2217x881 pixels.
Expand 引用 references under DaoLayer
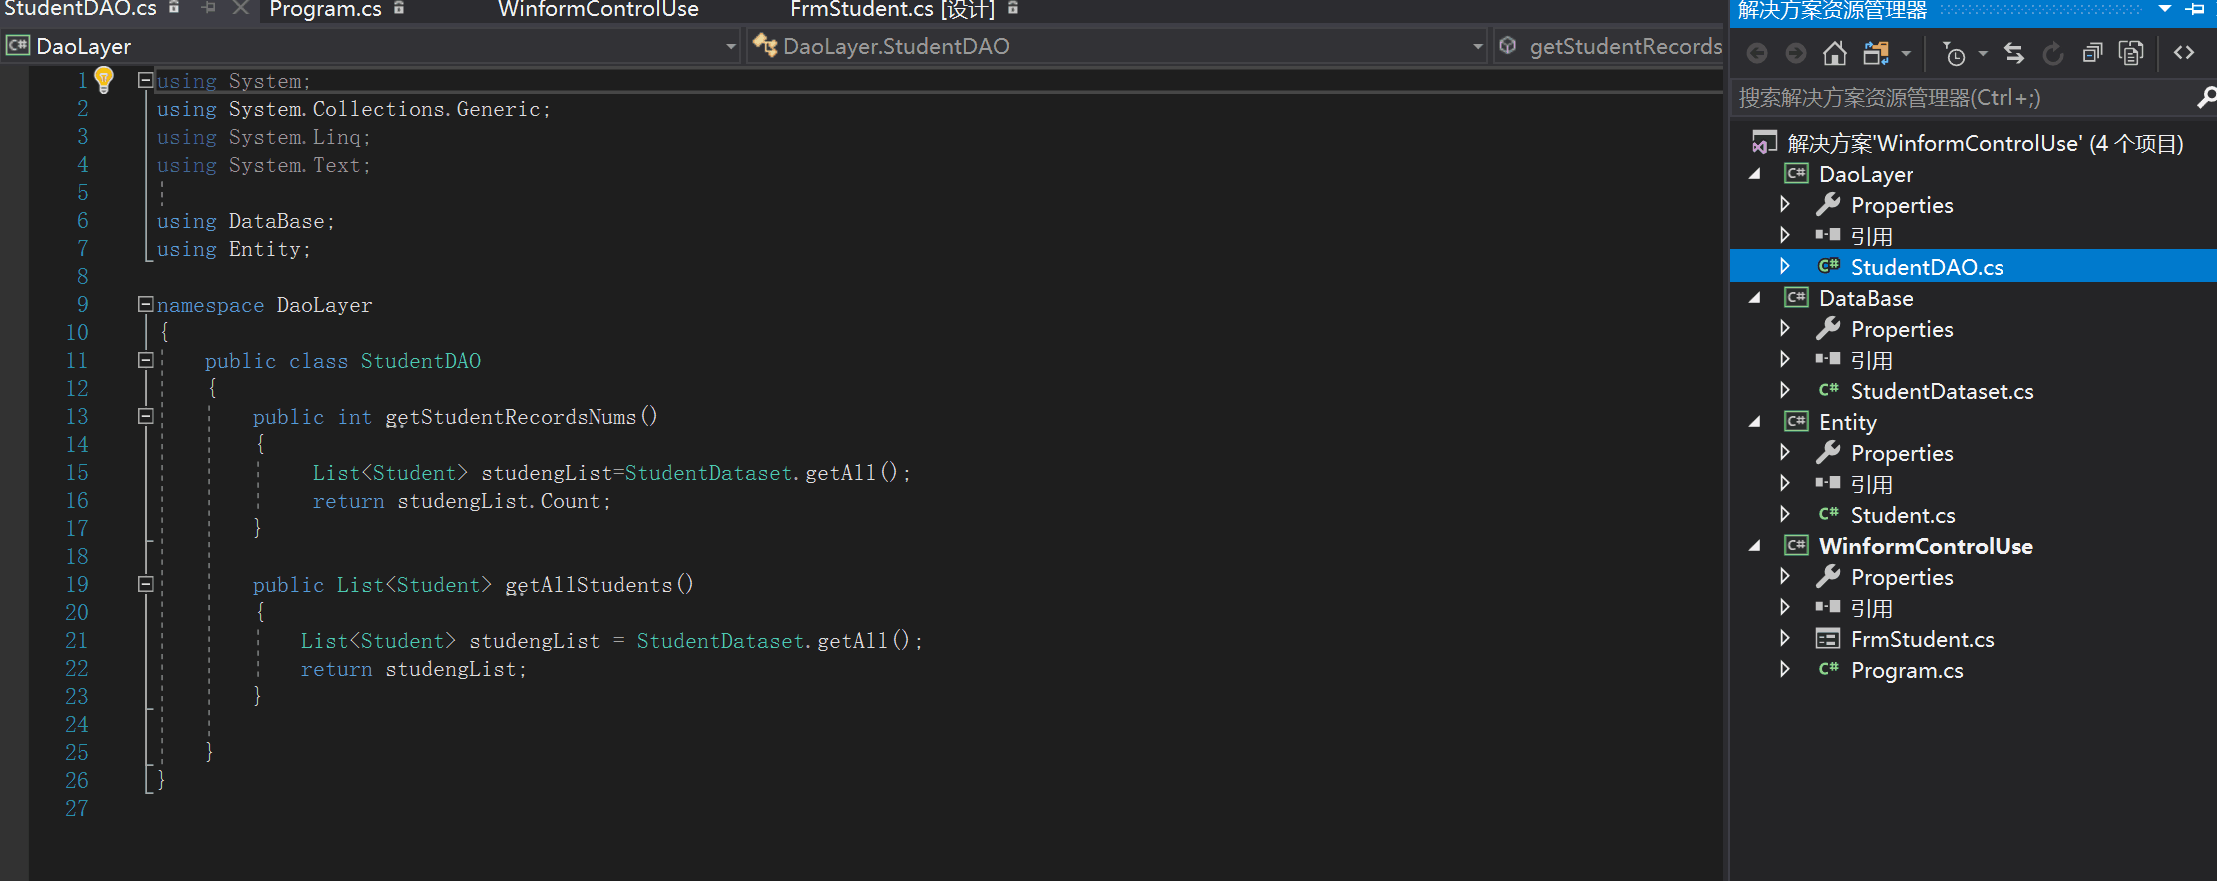tap(1785, 235)
